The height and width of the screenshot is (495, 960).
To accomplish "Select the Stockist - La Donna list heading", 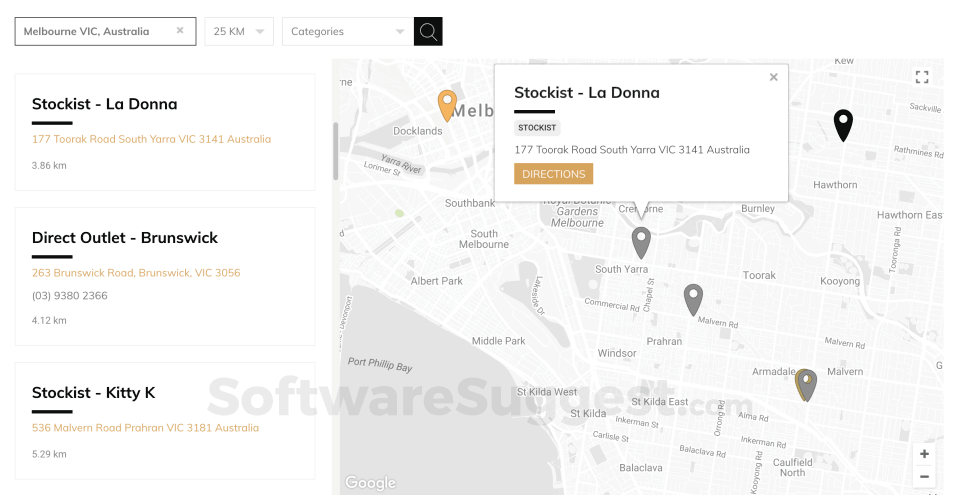I will point(105,104).
